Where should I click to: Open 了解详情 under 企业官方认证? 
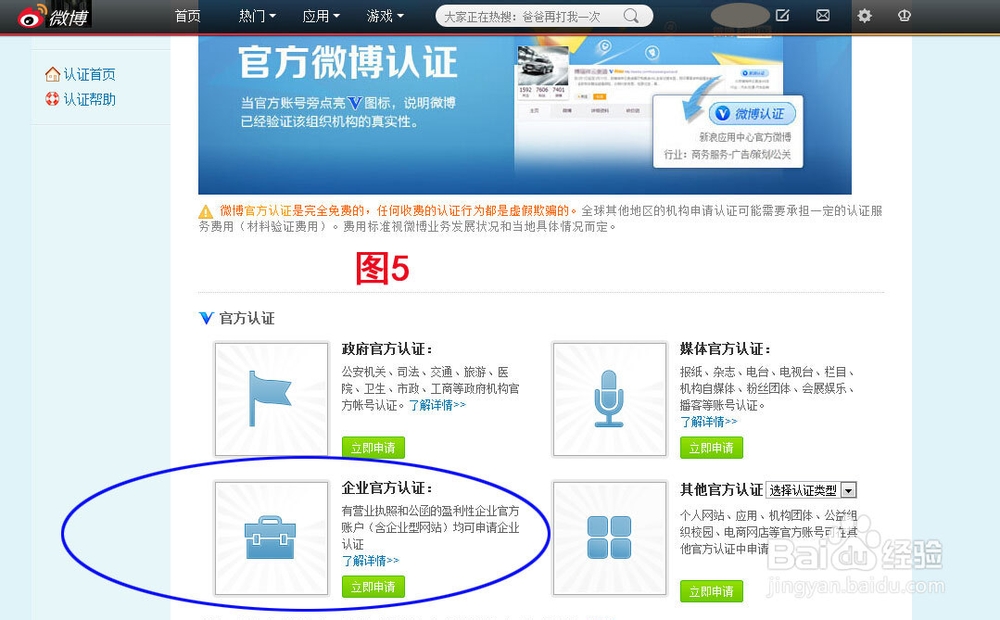click(371, 561)
